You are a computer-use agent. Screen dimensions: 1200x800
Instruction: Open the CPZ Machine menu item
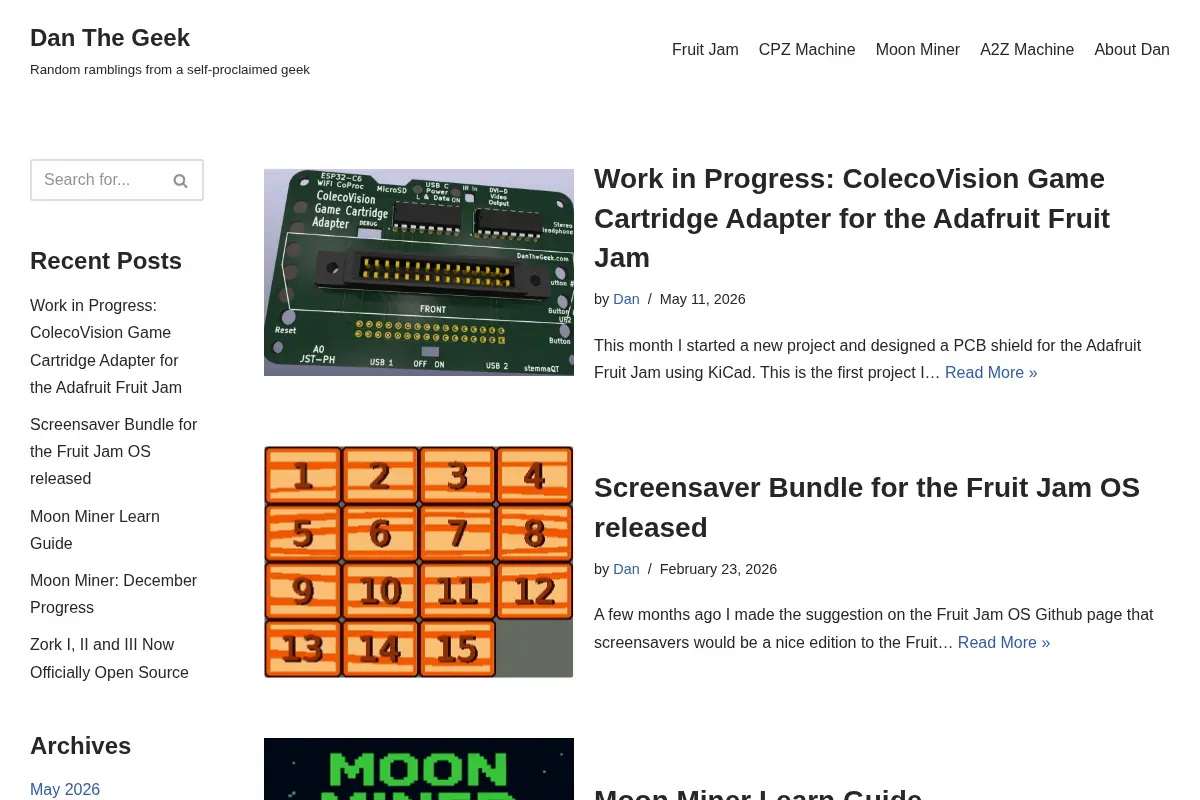(x=807, y=49)
